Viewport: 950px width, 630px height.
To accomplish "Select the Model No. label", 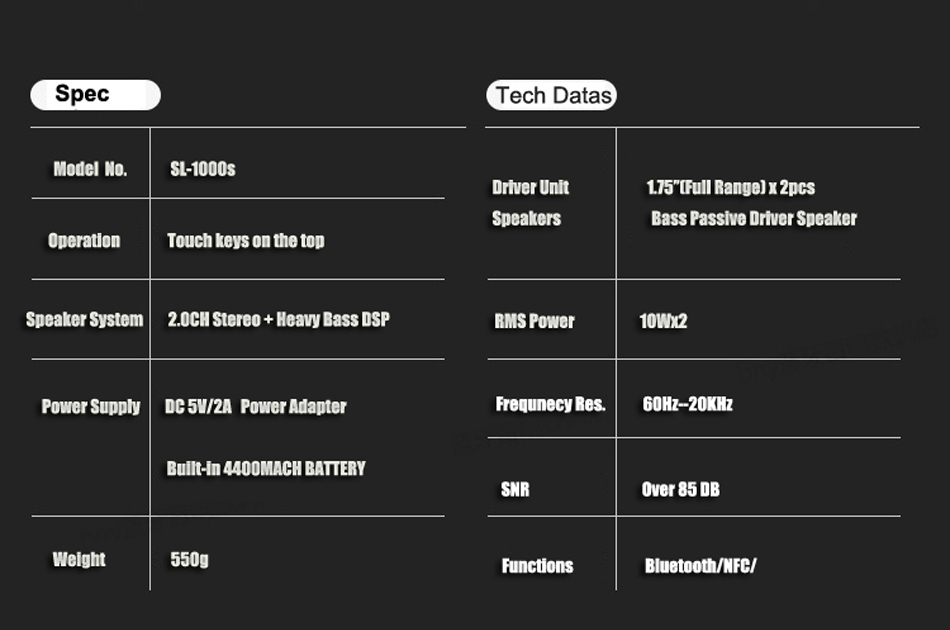I will tap(90, 169).
